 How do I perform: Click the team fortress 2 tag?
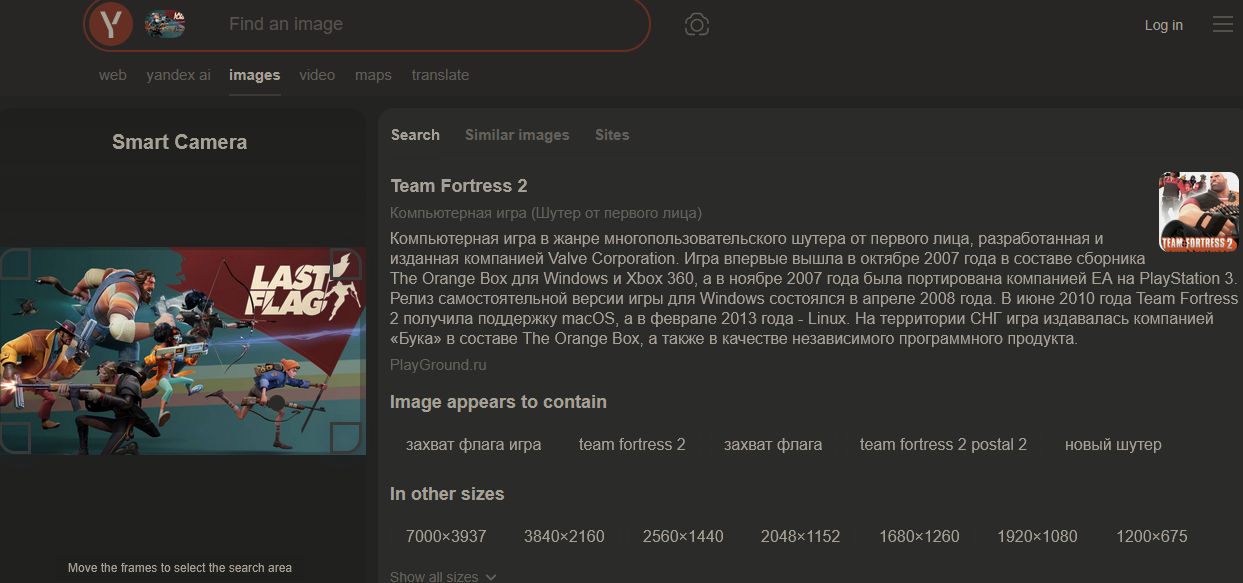tap(632, 444)
